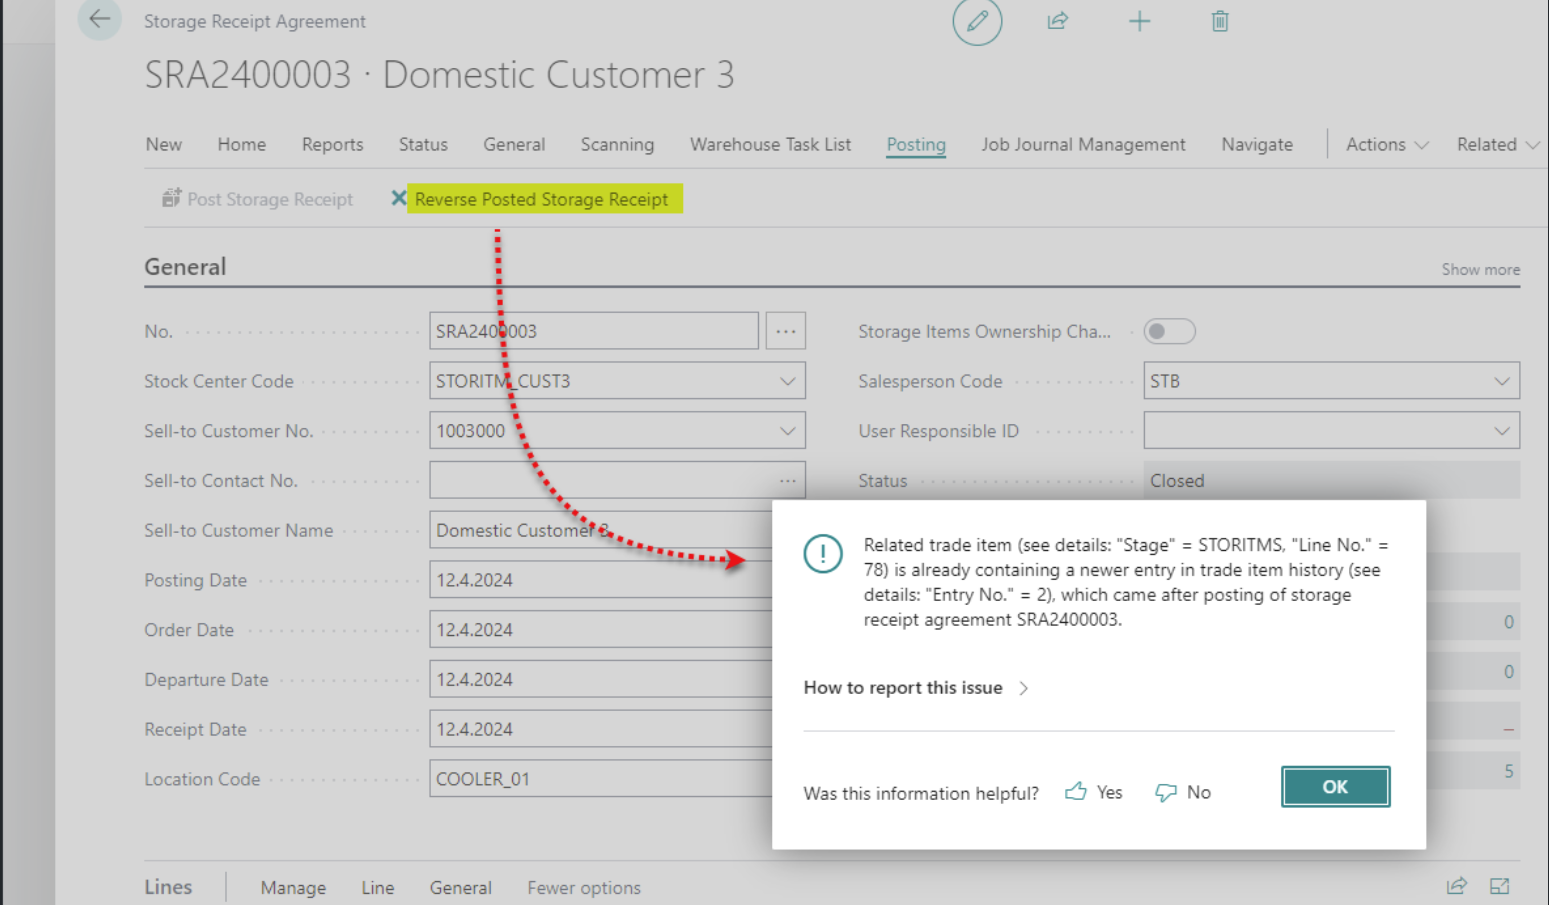Expand the Stock Center Code dropdown
This screenshot has height=905, width=1549.
[787, 381]
